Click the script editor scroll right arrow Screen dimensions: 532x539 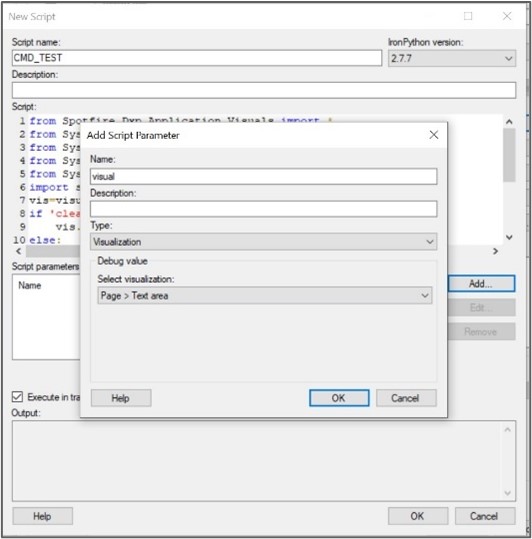coord(495,251)
